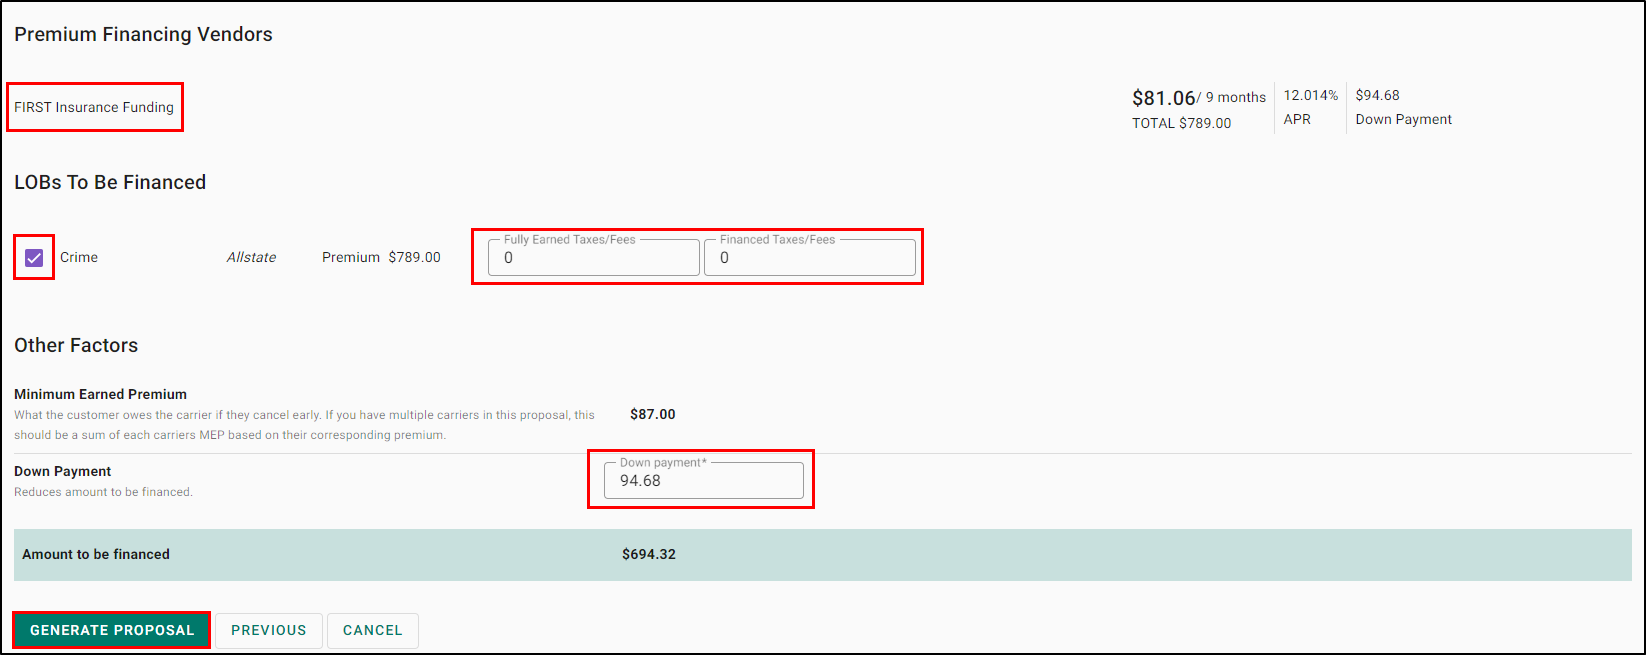Focus the Financed Taxes/Fees field

click(x=810, y=257)
